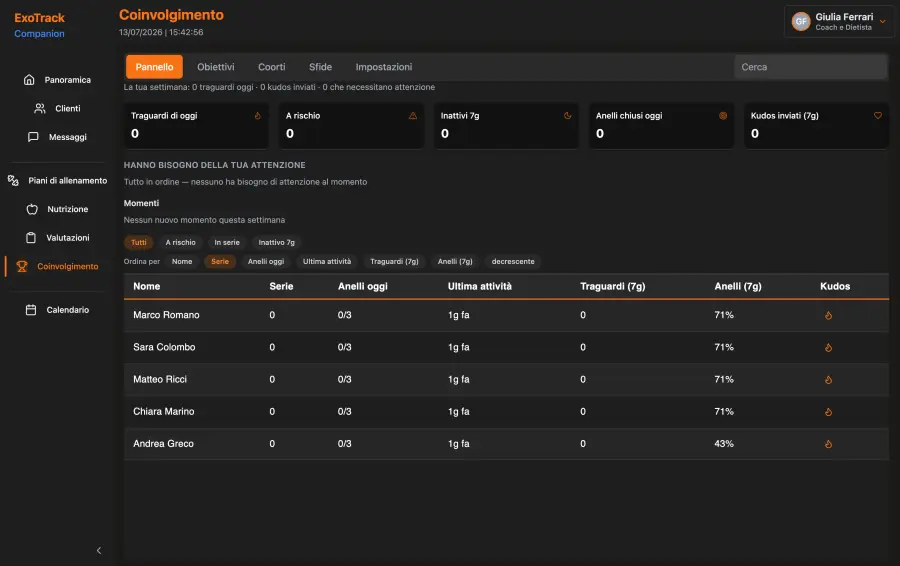Send kudos flame to Matteo Ricci
Image resolution: width=900 pixels, height=566 pixels.
[x=828, y=379]
